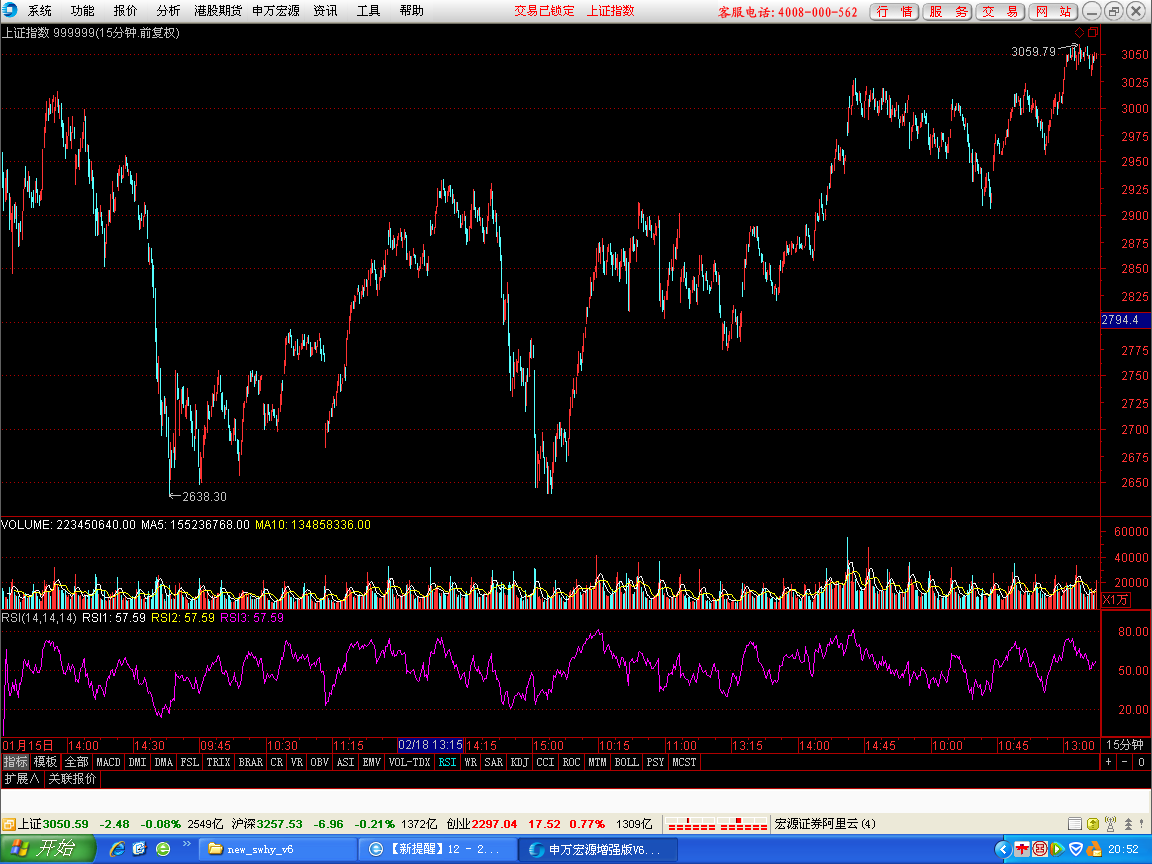1152x864 pixels.
Task: Click the plus zoom button beside indicator tabs
Action: pyautogui.click(x=1109, y=762)
